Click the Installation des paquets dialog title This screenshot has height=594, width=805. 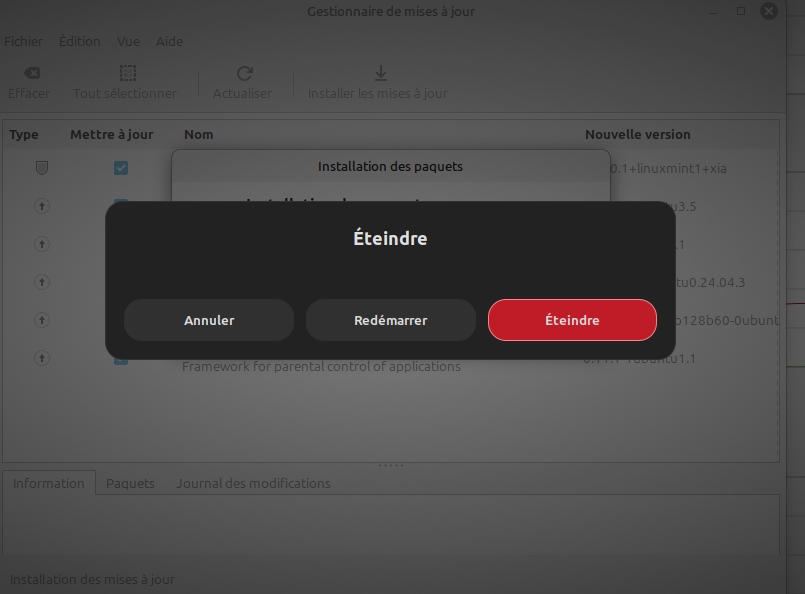coord(390,166)
